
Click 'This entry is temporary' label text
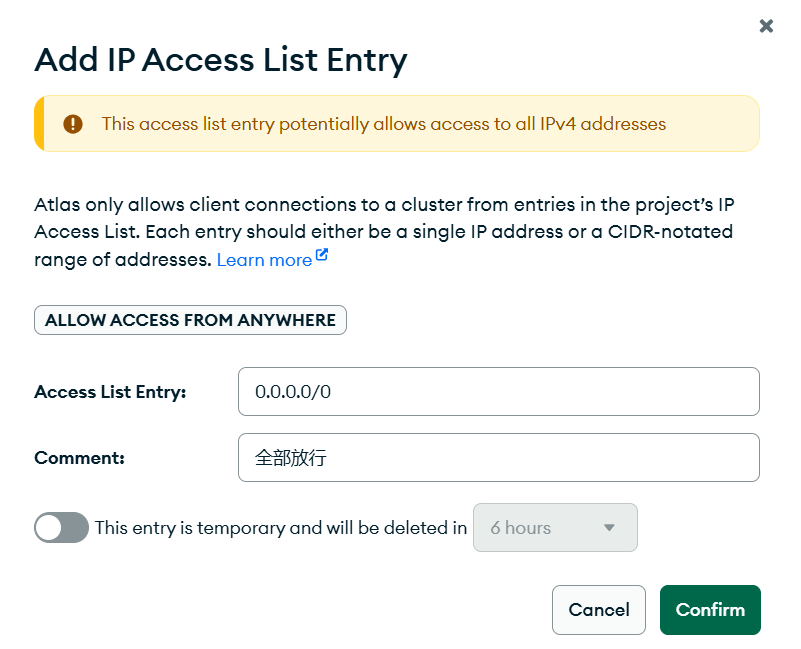pos(280,527)
